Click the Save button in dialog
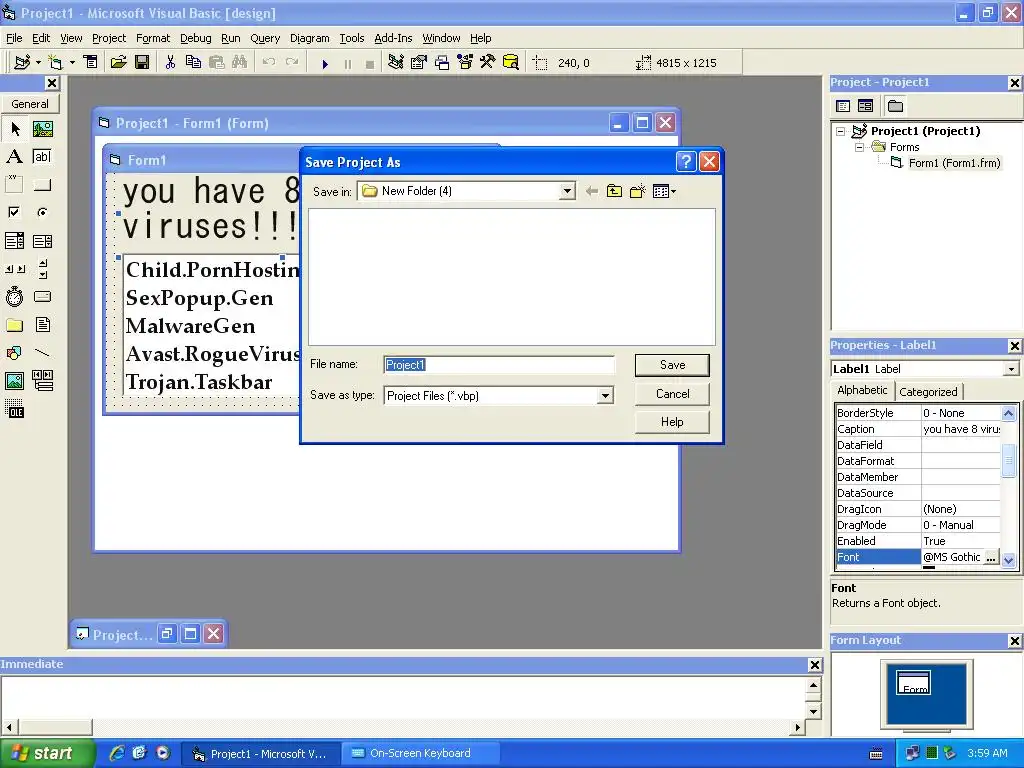The width and height of the screenshot is (1024, 768). point(672,365)
